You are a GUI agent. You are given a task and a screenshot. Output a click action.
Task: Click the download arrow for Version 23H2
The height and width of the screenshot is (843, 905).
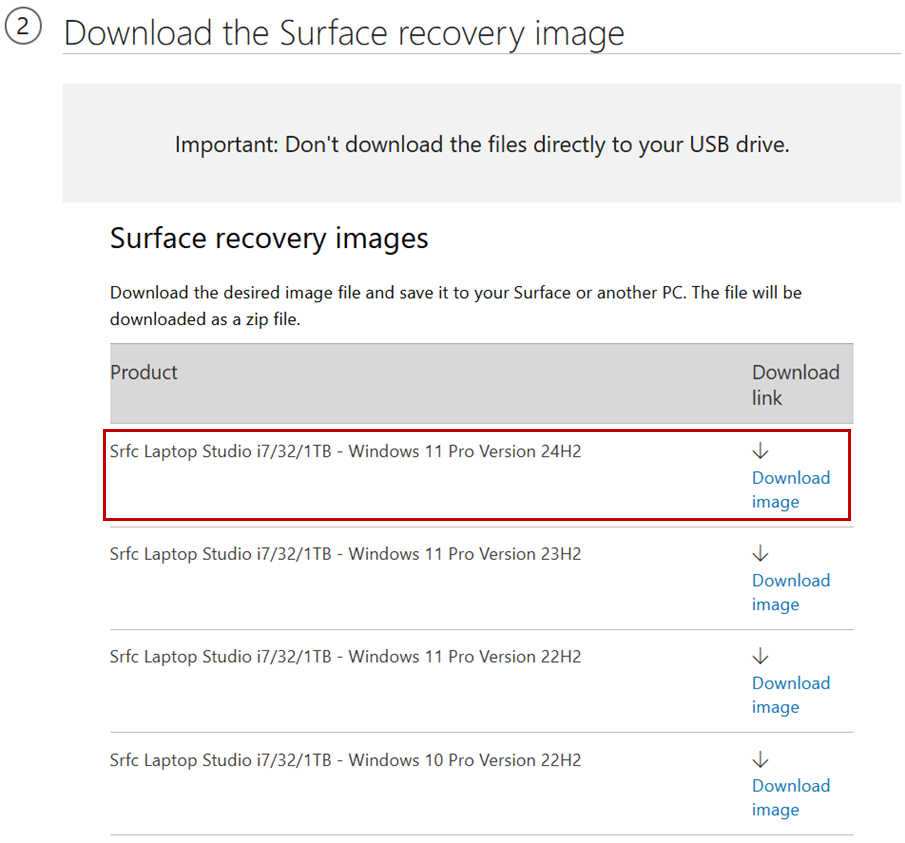click(761, 552)
